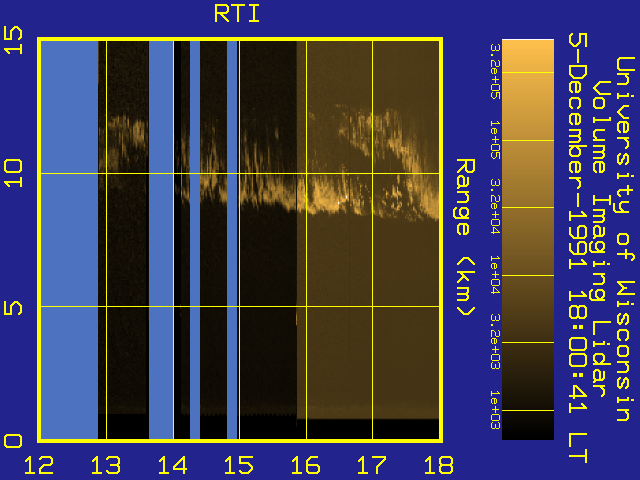This screenshot has height=480, width=640.
Task: Click time axis tick 17
Action: point(372,465)
